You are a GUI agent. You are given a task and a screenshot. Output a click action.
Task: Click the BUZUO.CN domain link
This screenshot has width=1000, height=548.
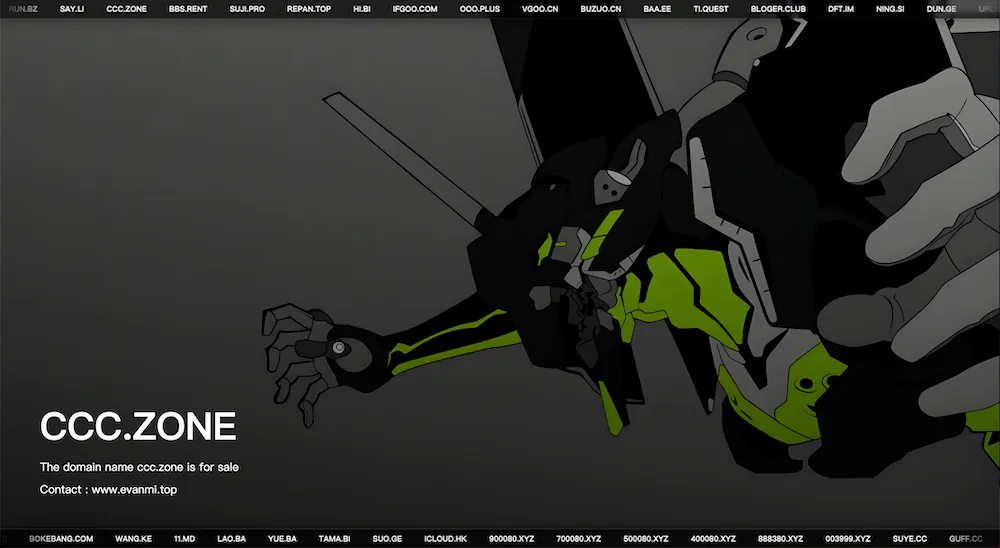pyautogui.click(x=601, y=9)
